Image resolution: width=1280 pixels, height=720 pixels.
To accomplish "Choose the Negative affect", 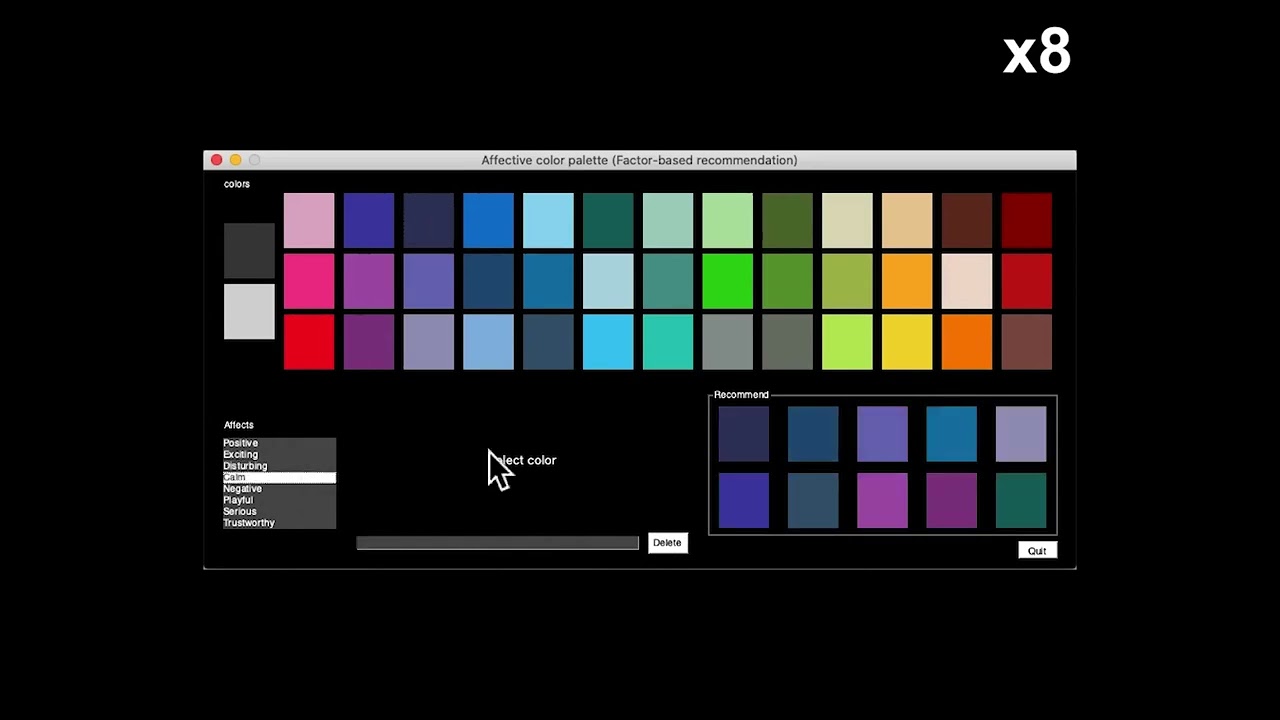I will click(279, 489).
